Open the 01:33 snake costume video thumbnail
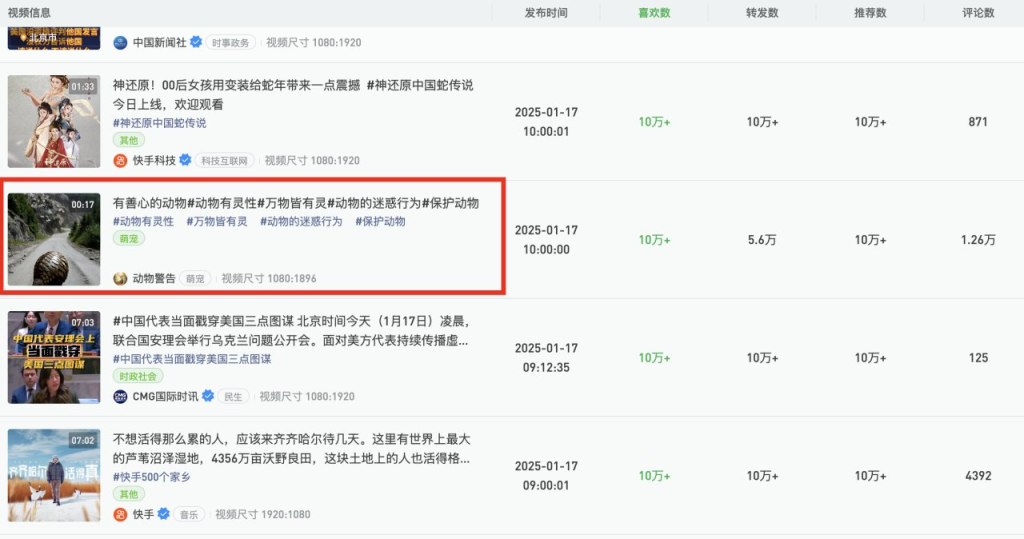The image size is (1024, 539). tap(54, 121)
